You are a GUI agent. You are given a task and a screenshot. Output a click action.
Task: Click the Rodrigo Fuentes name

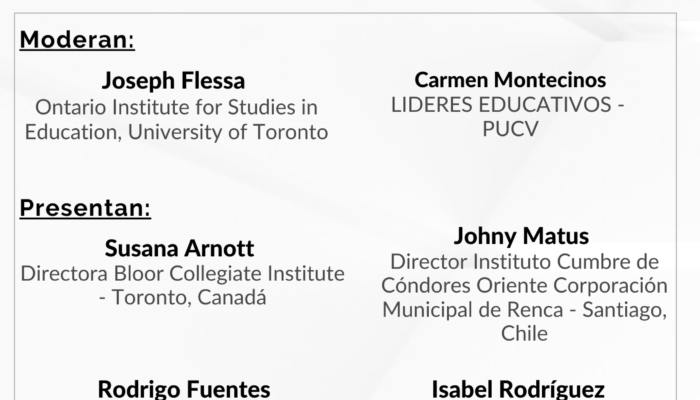click(x=184, y=389)
